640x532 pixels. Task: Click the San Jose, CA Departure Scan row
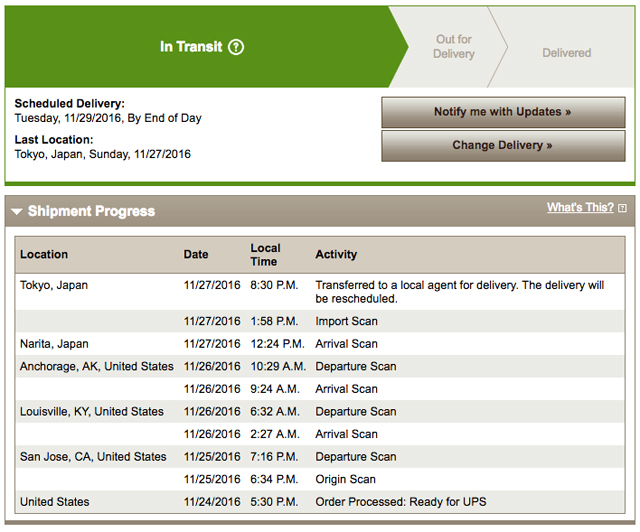coord(320,456)
